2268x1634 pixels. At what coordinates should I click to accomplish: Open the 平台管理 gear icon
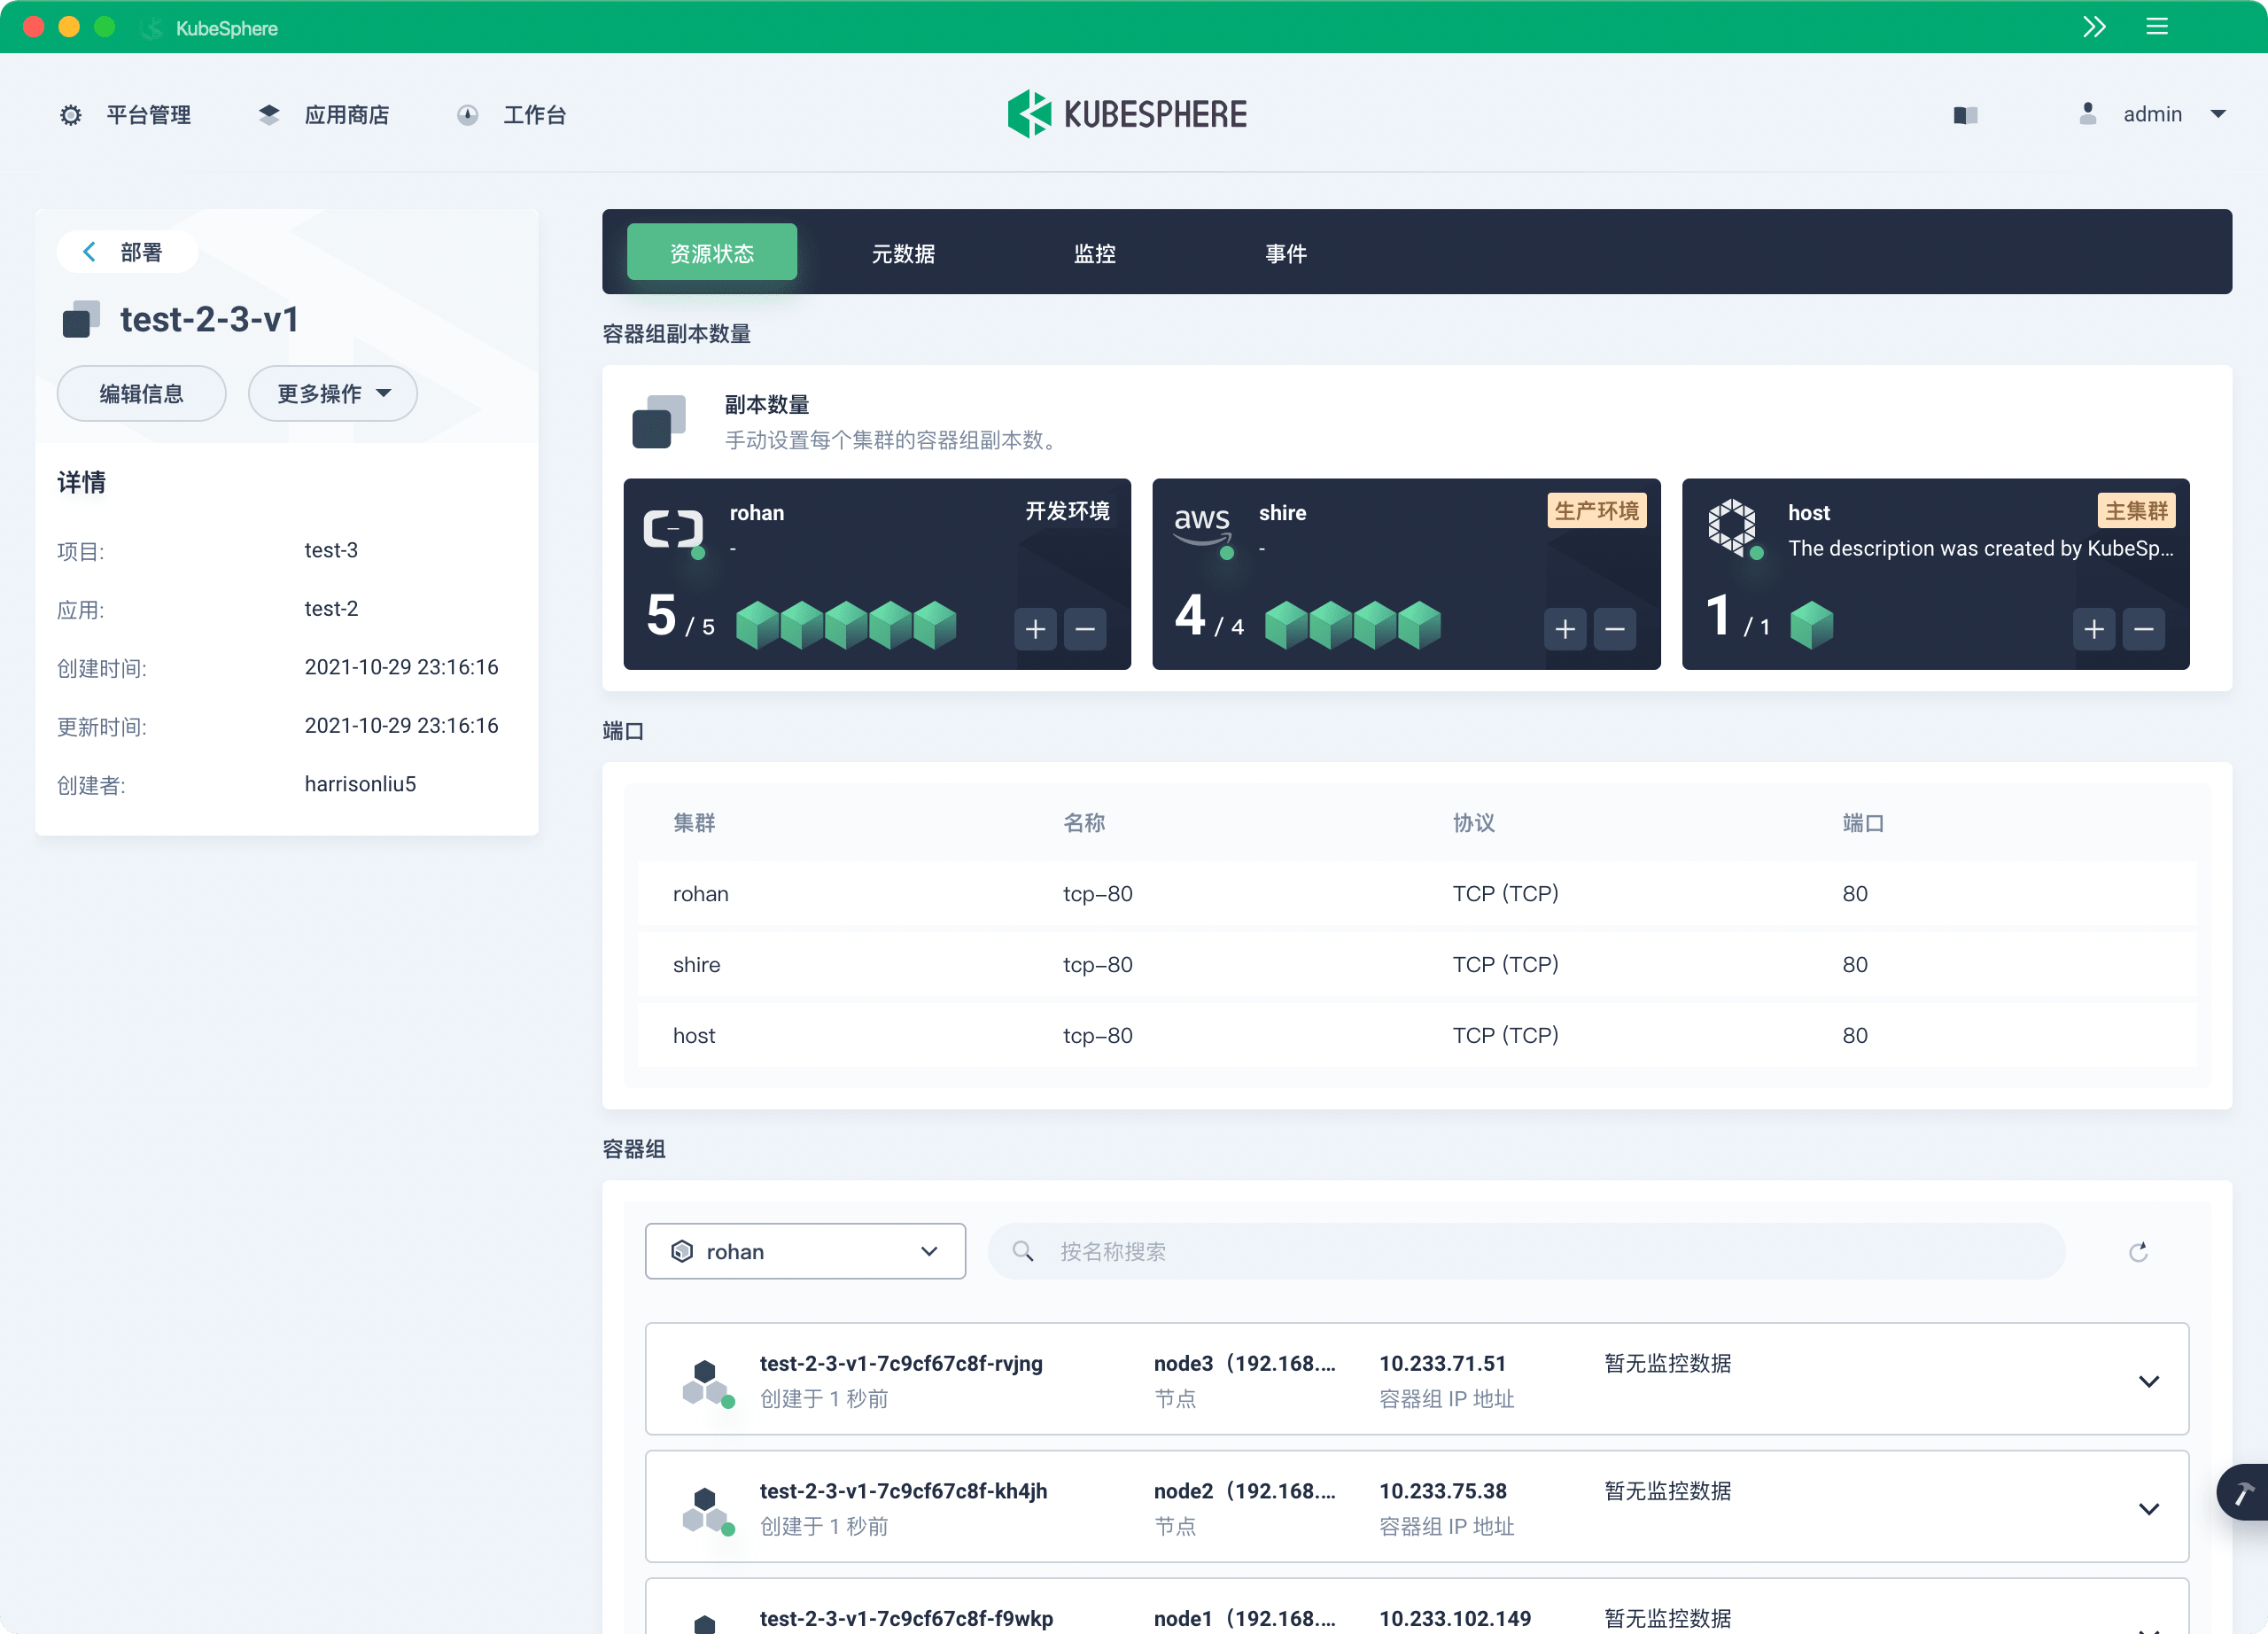[x=70, y=115]
